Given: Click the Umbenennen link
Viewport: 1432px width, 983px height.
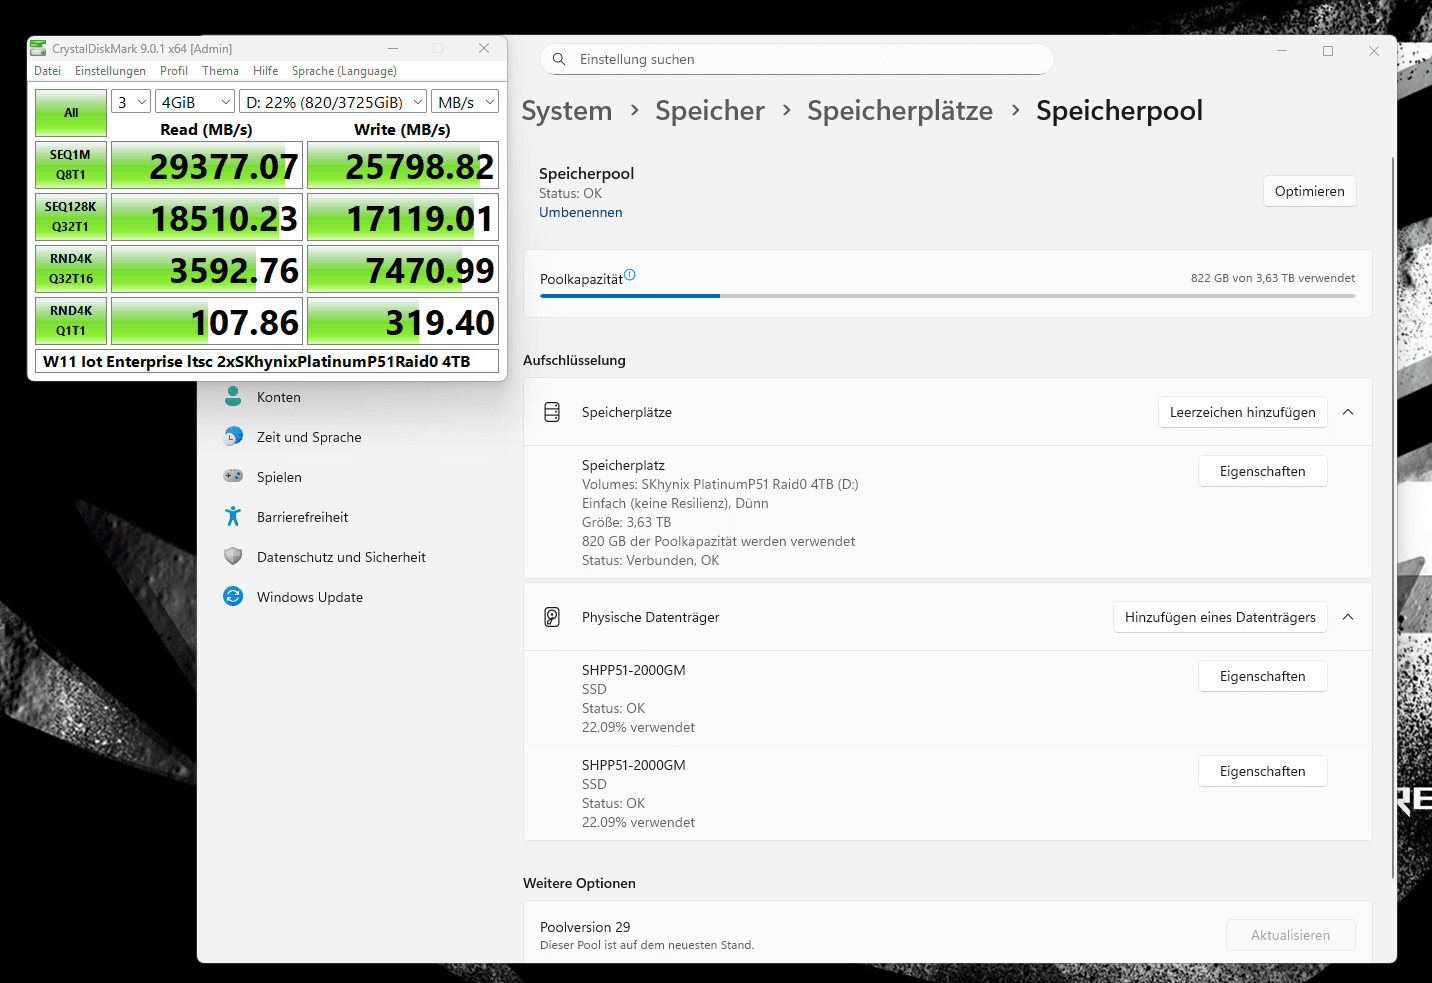Looking at the screenshot, I should (x=581, y=212).
